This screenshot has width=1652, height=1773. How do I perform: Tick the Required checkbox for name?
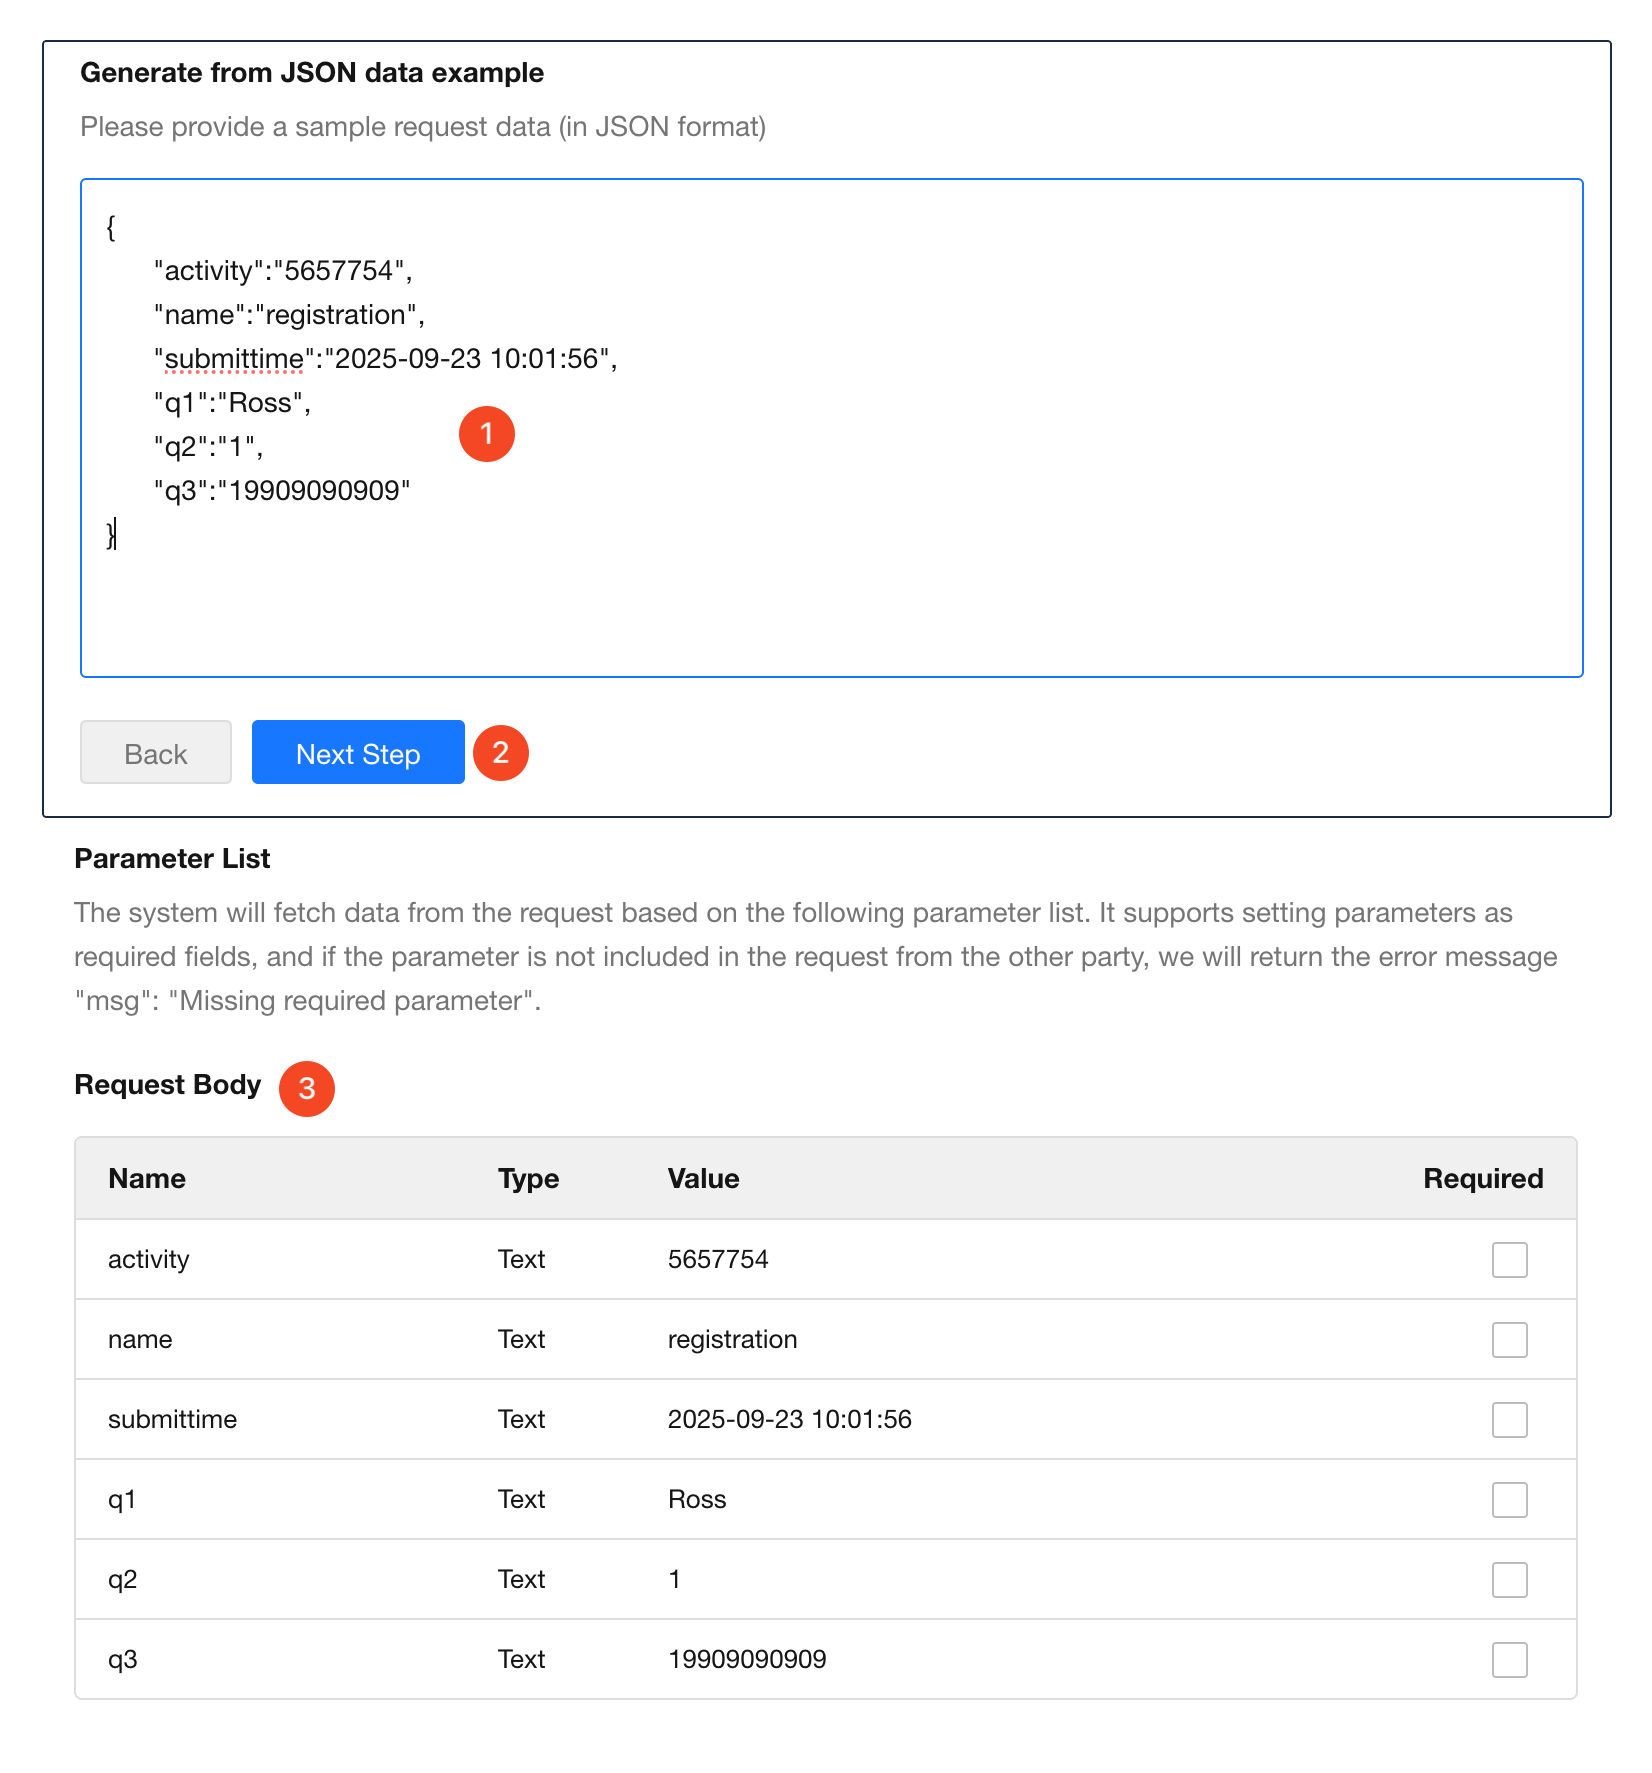pos(1509,1340)
